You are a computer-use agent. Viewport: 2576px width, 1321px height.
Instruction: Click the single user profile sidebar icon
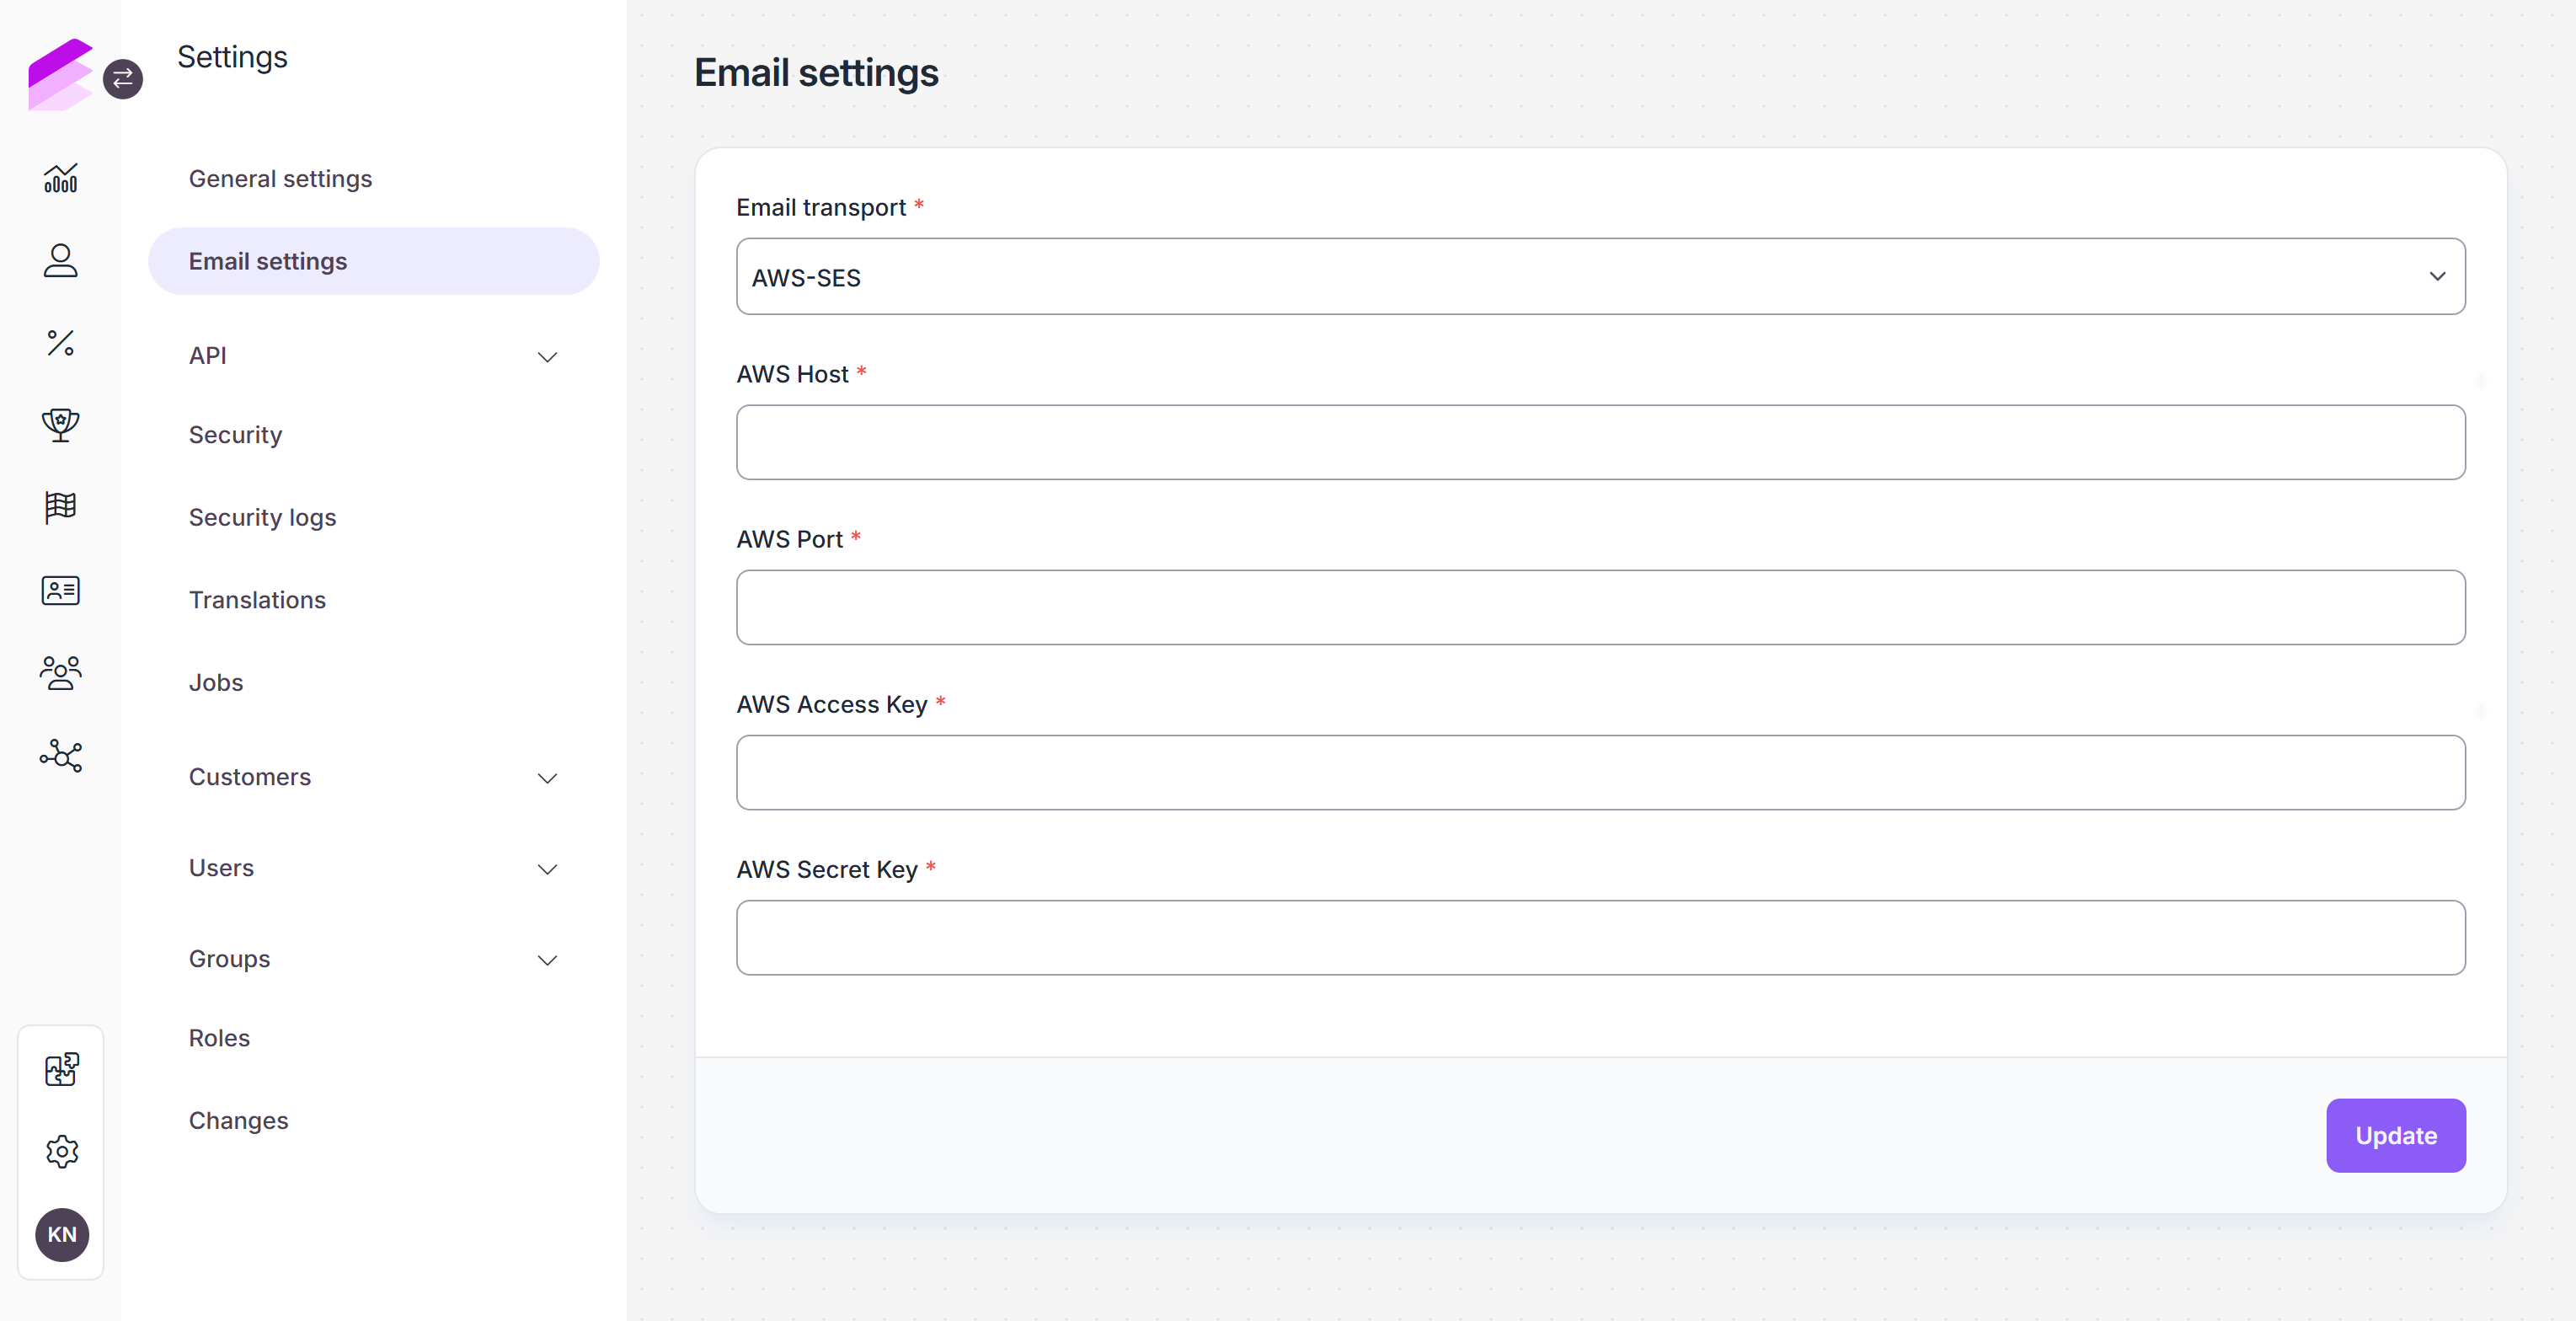click(x=61, y=261)
